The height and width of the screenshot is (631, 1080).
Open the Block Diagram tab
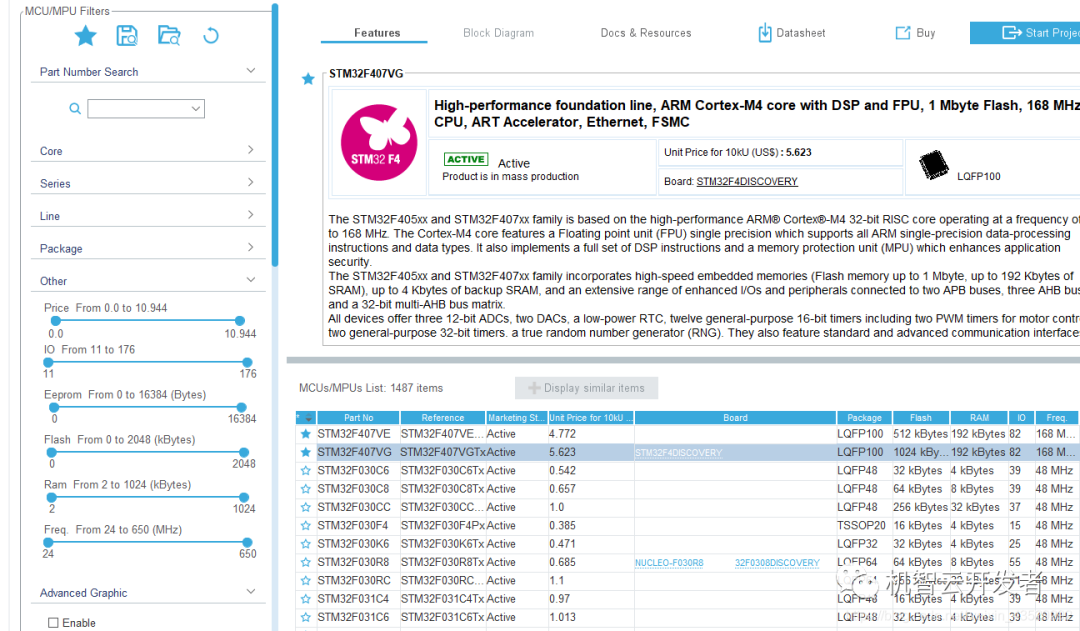498,32
